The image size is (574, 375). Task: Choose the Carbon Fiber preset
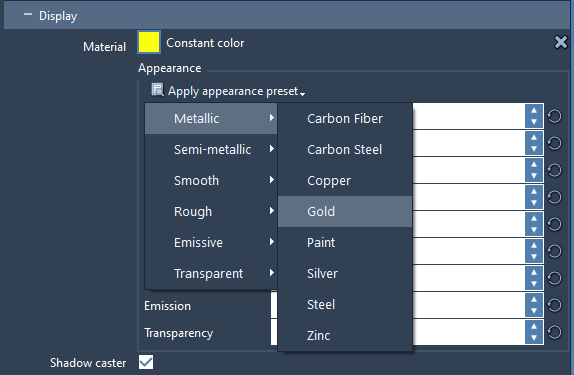[345, 118]
